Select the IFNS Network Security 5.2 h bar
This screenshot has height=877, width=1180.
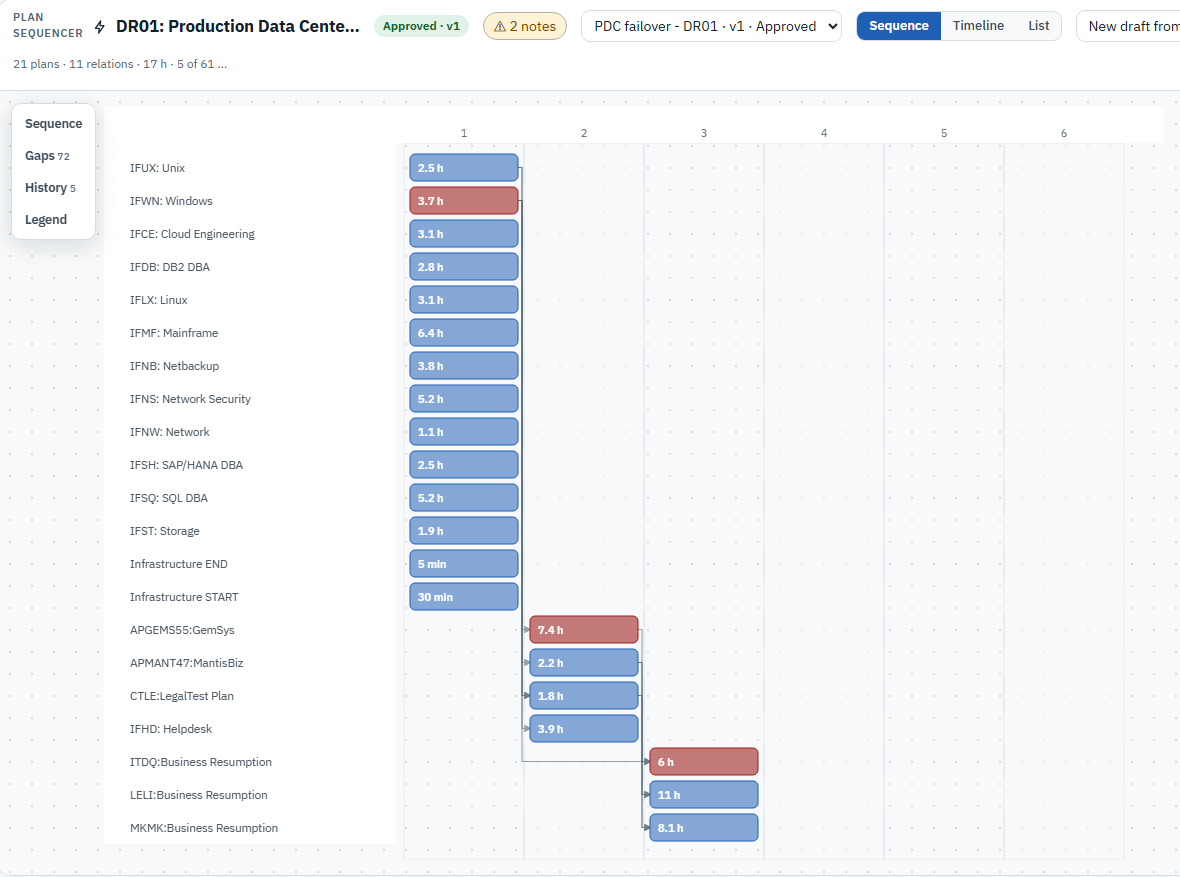[464, 399]
